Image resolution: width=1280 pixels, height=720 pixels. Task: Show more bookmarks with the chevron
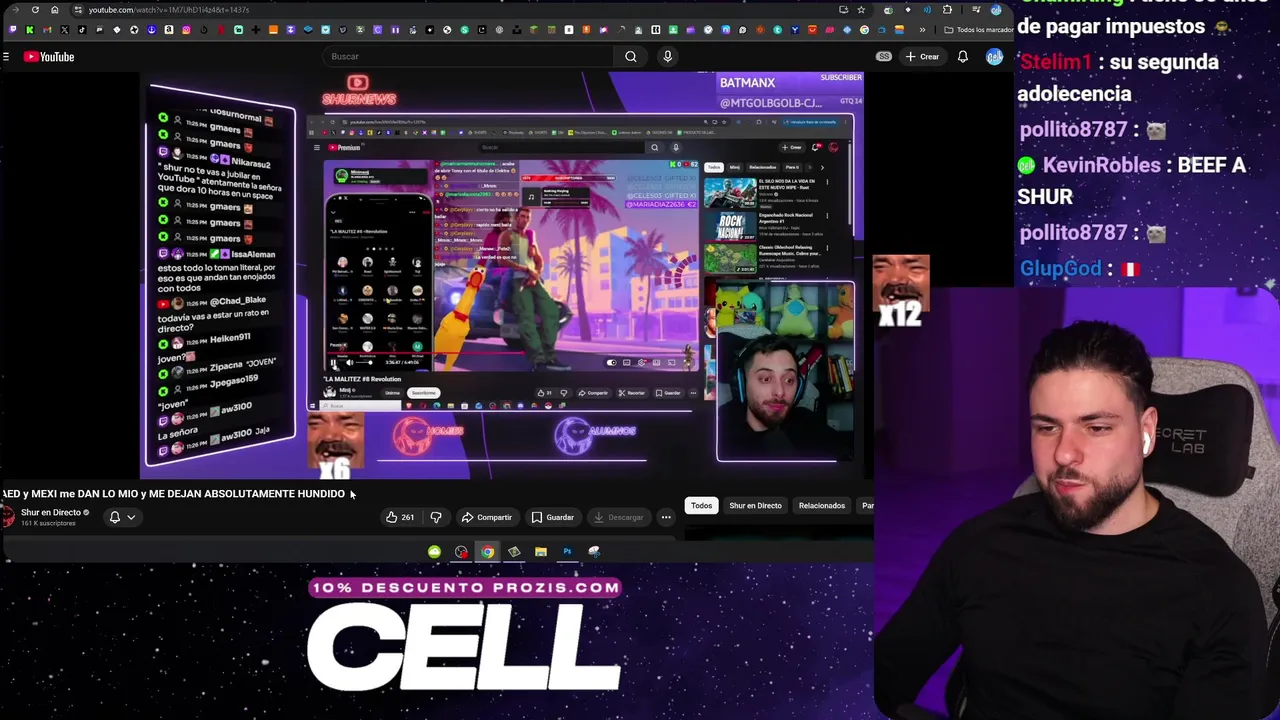pos(922,30)
